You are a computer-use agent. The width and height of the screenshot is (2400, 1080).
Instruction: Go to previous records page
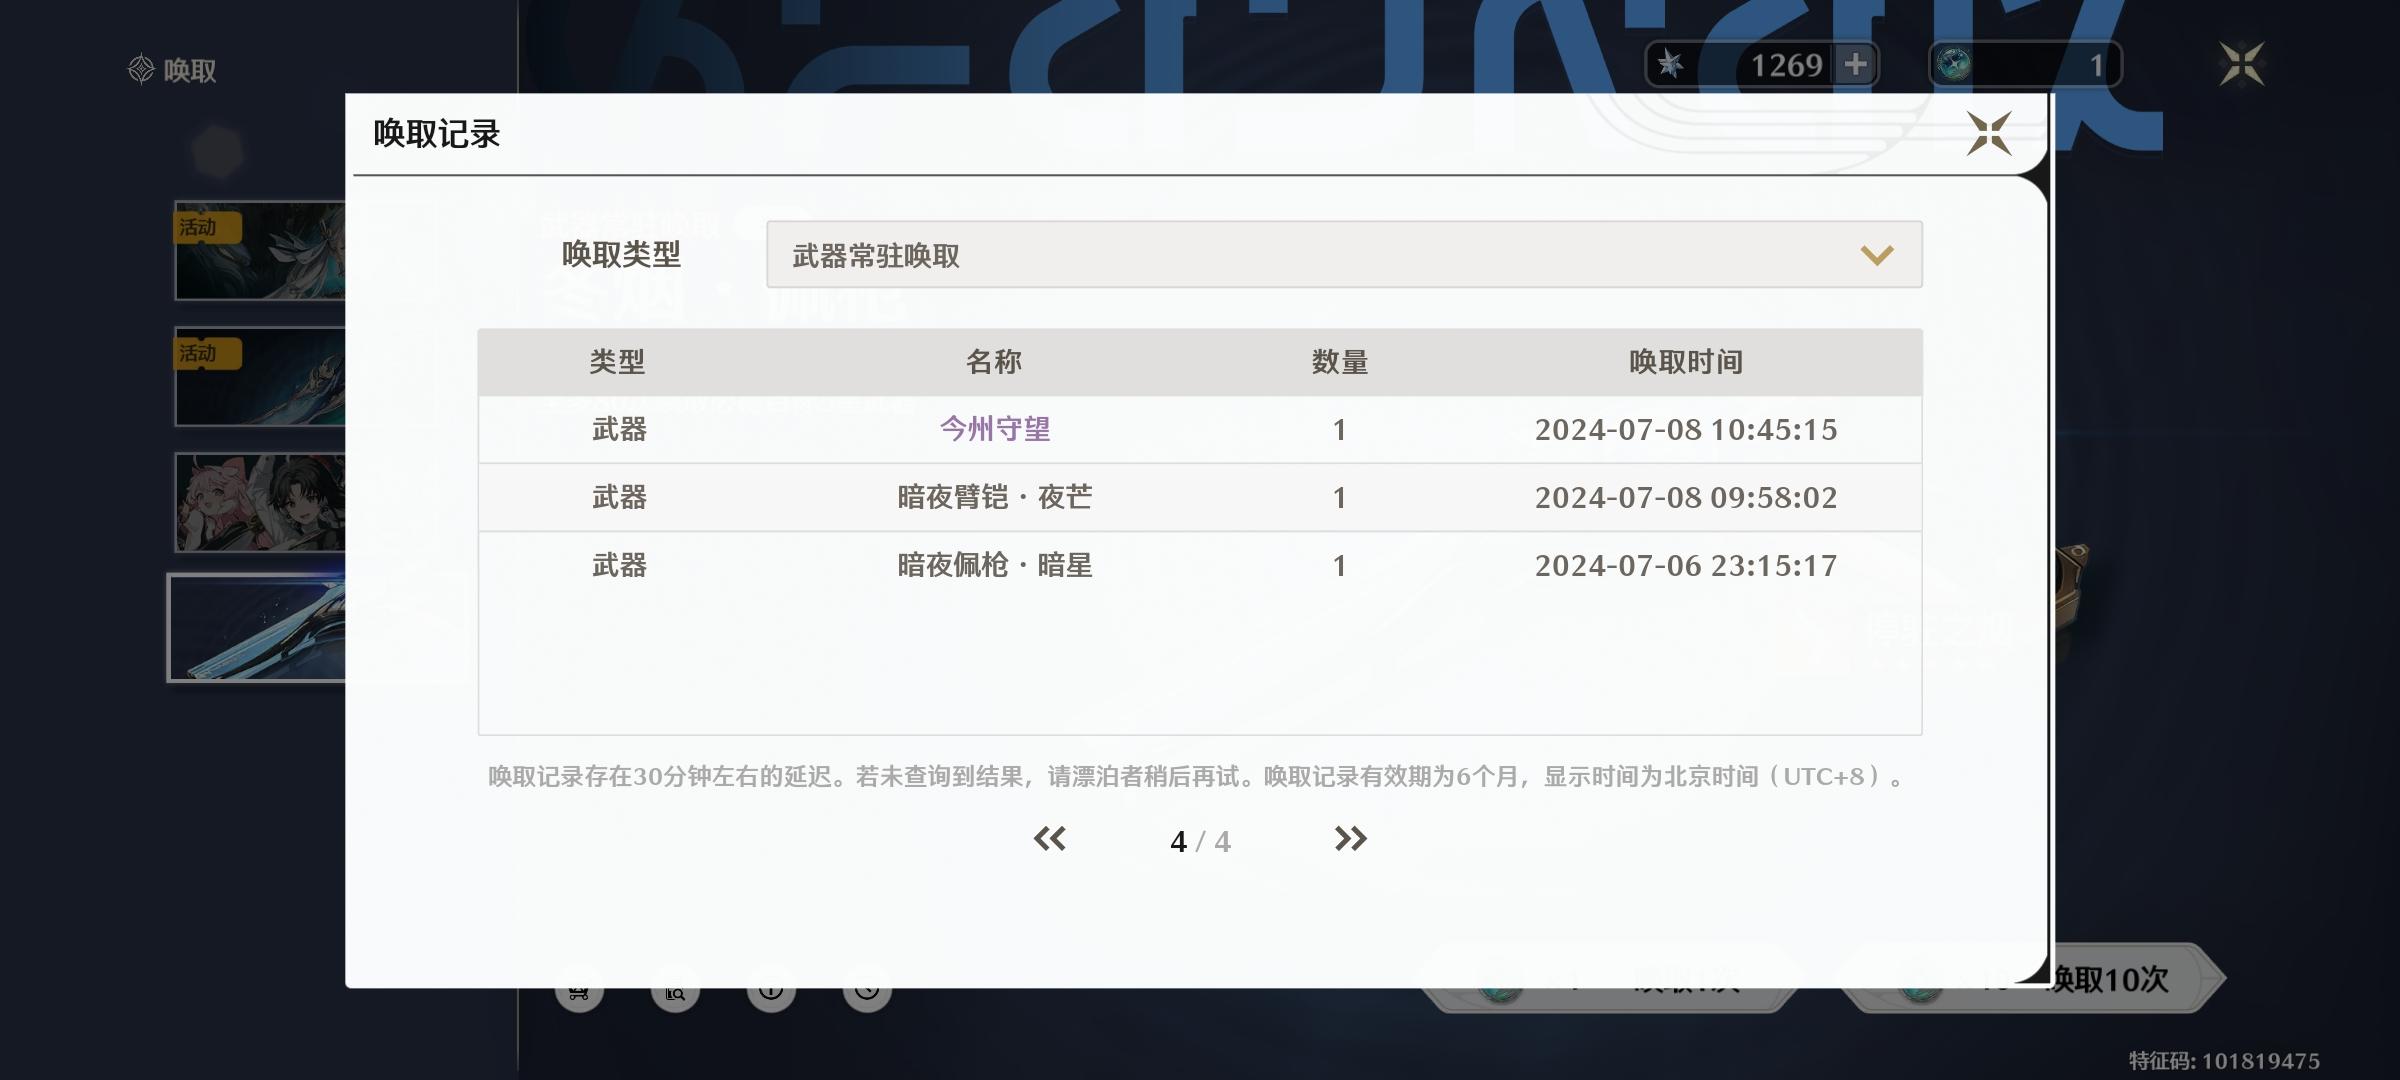pos(1049,839)
